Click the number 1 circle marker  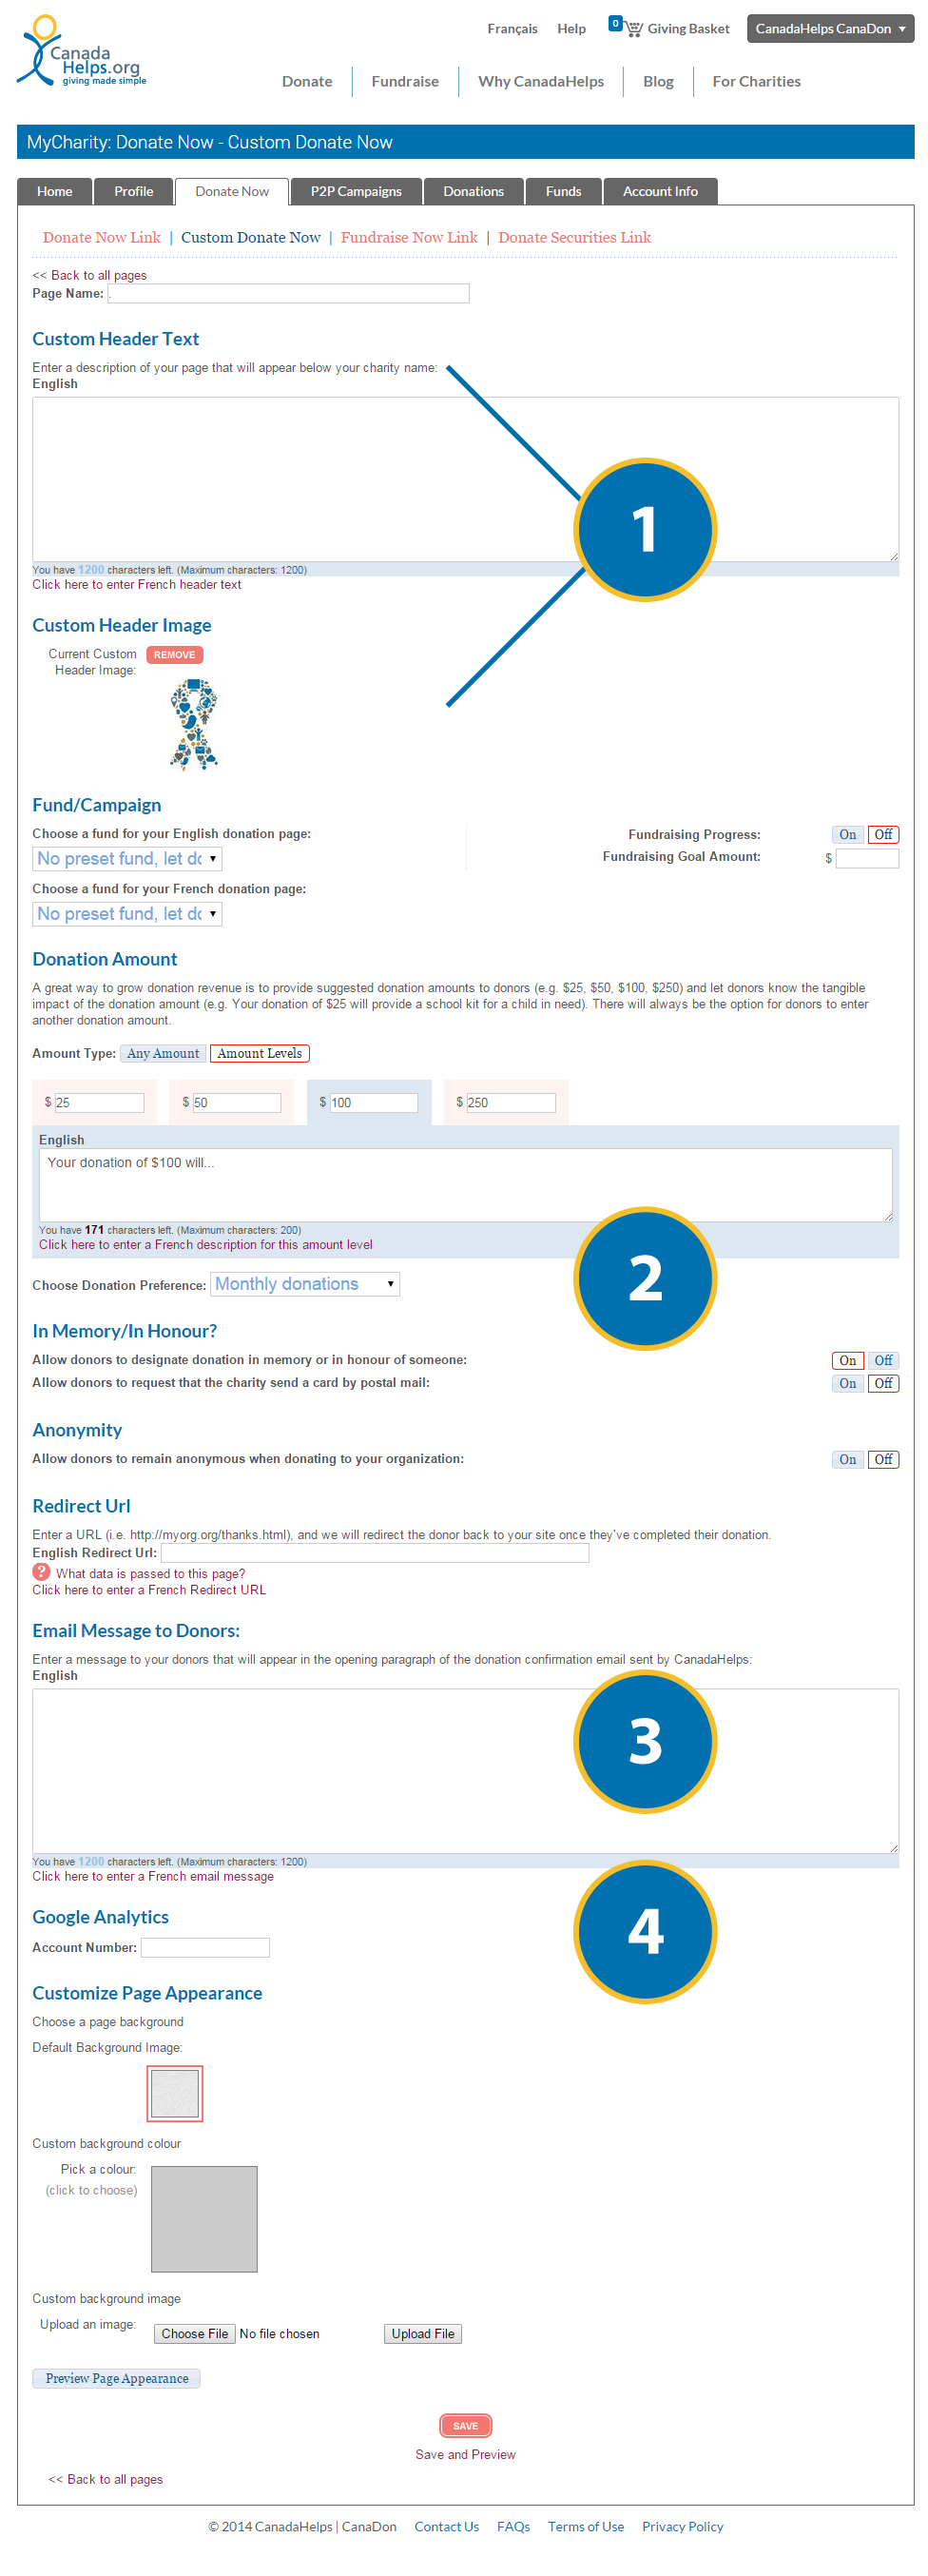(x=644, y=529)
